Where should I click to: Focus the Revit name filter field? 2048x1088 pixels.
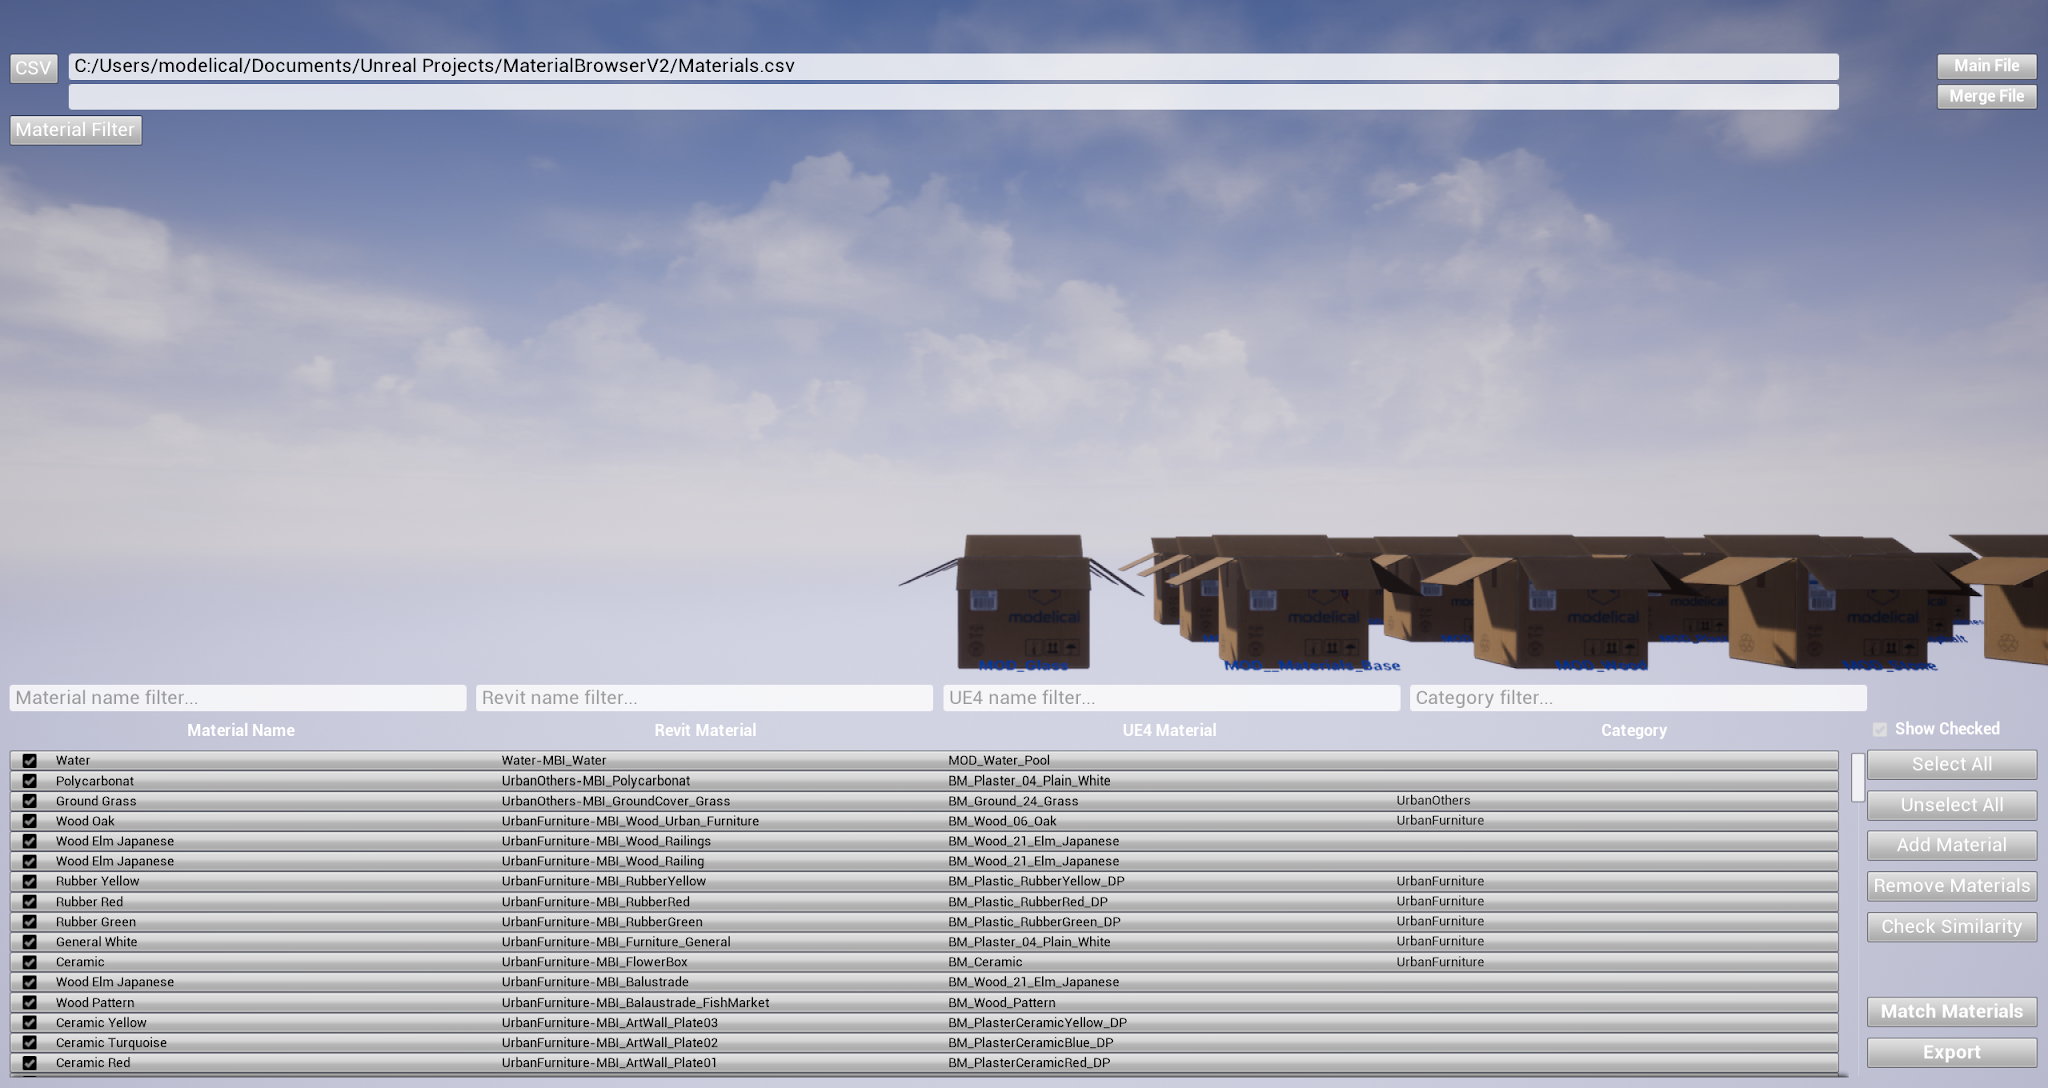pos(705,698)
